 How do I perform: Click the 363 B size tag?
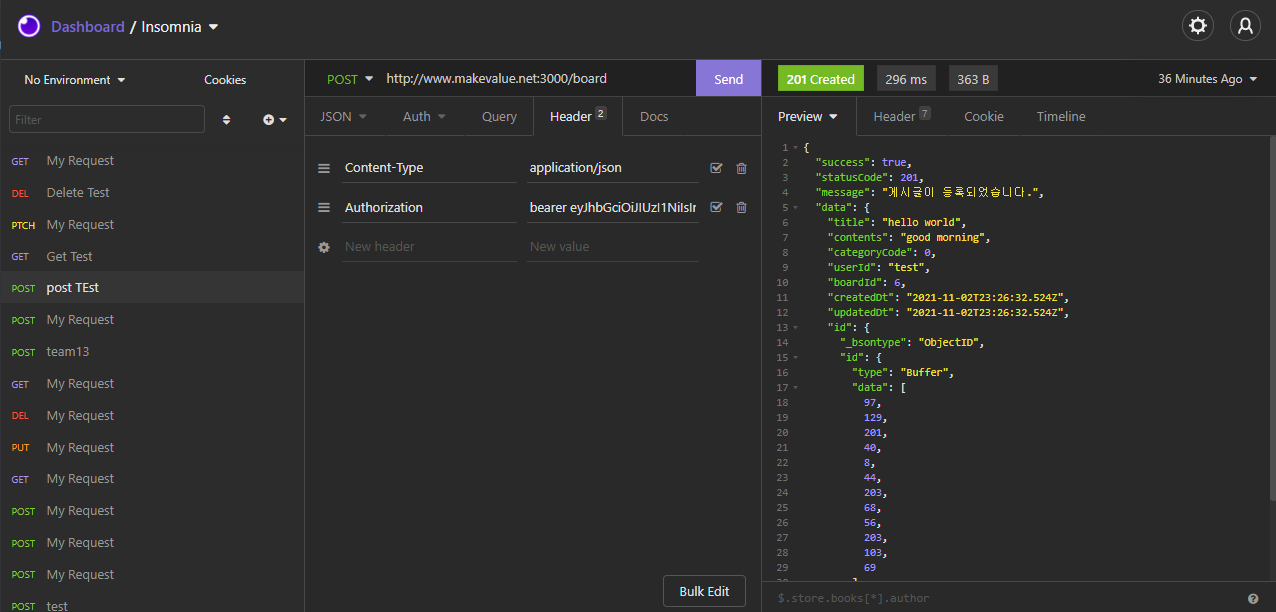973,79
